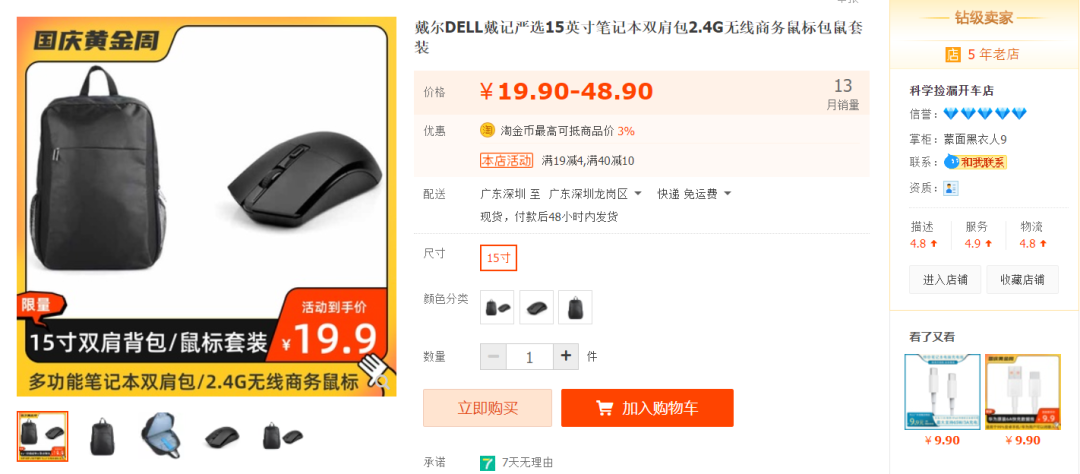Viewport: 1080px width, 474px height.
Task: Click the blue diamond reputation icons
Action: tap(985, 114)
